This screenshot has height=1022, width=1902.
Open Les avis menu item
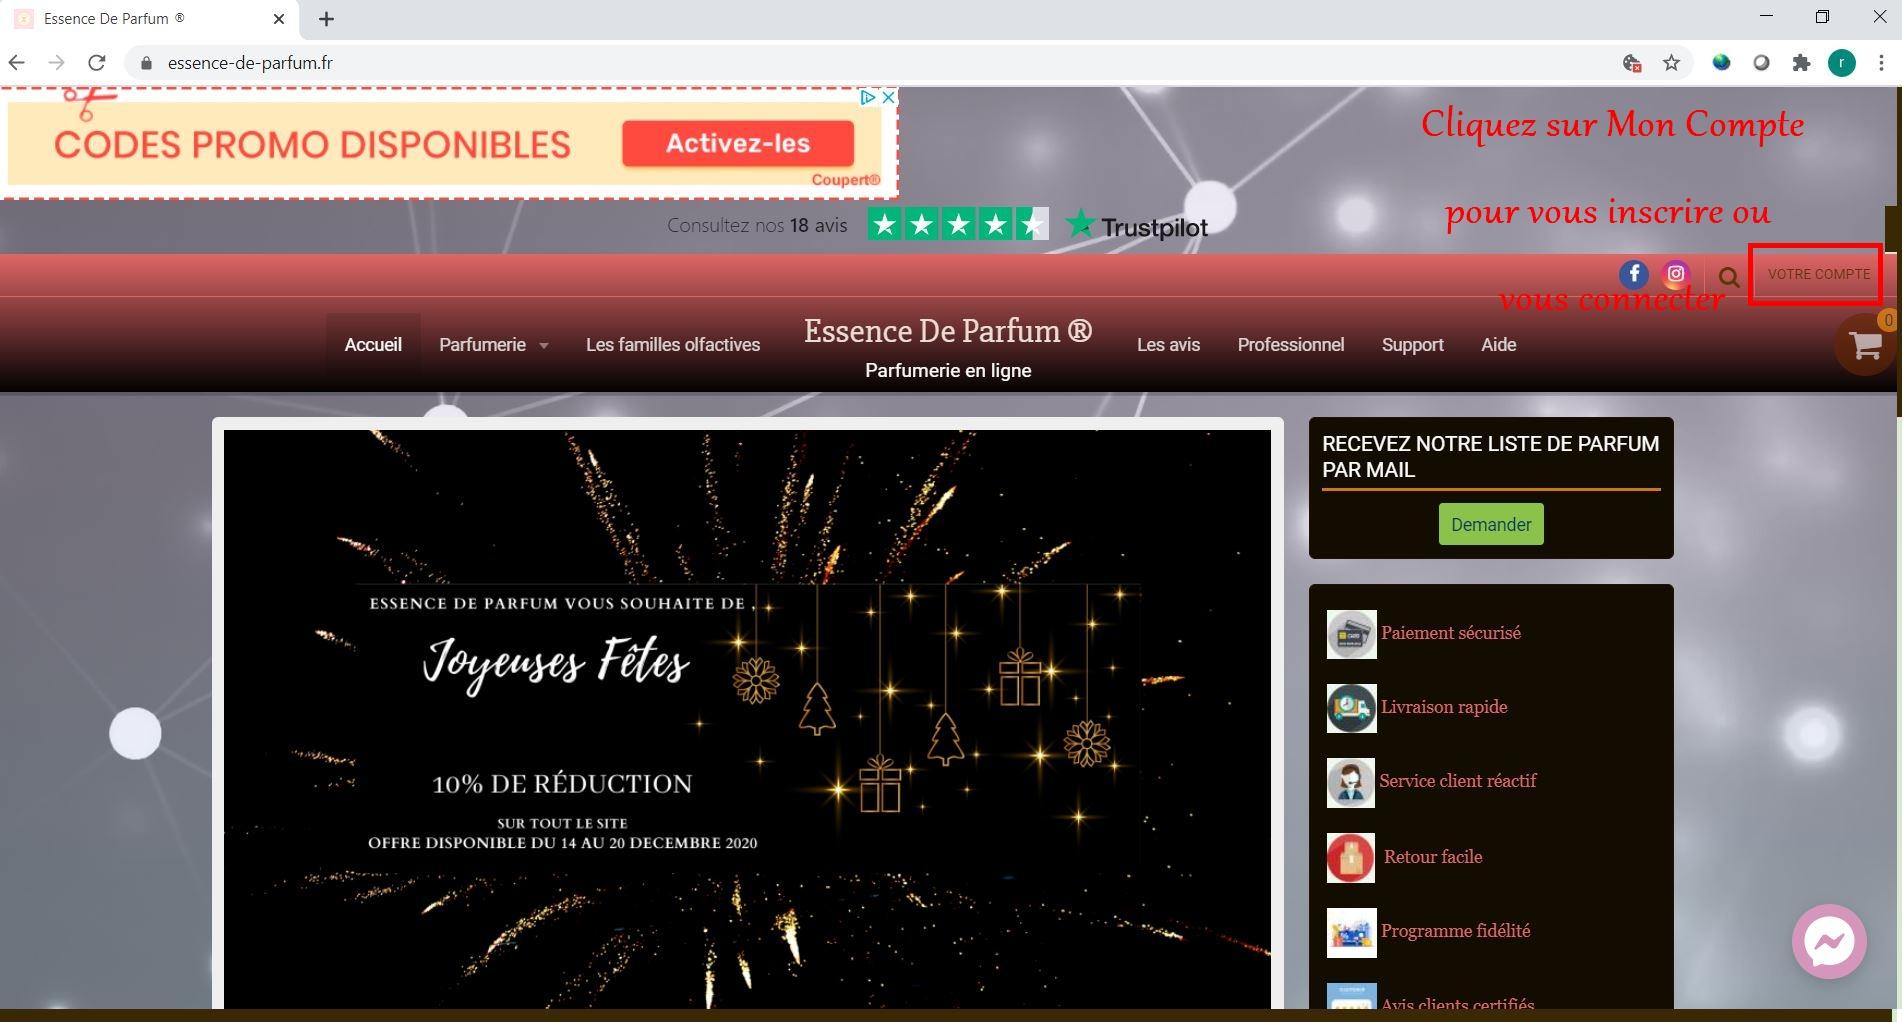(1168, 345)
